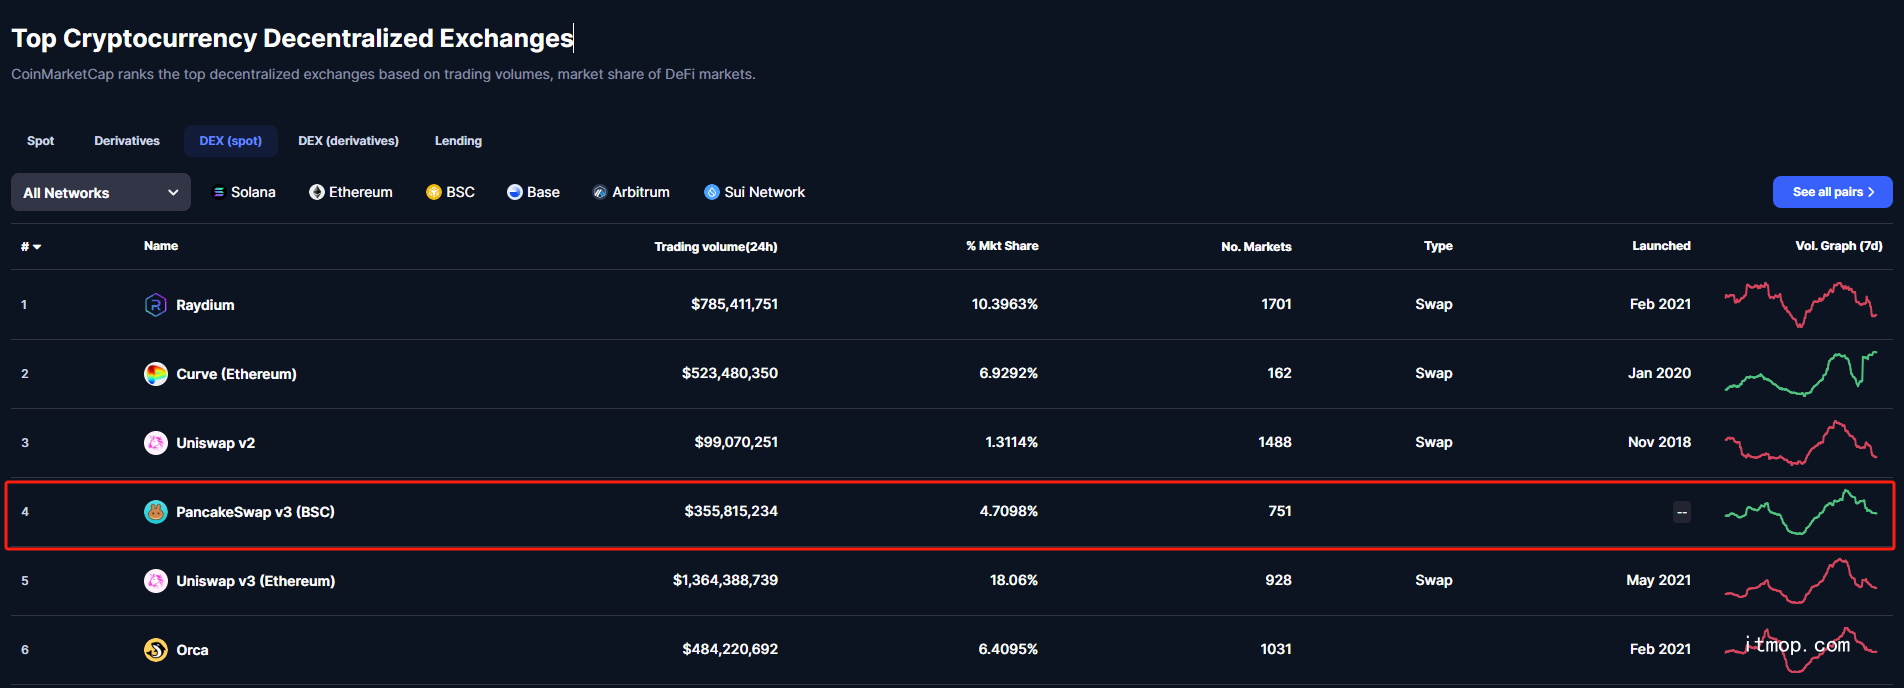The width and height of the screenshot is (1904, 688).
Task: Open the PancakeSwap v3 (BSC) link
Action: pyautogui.click(x=255, y=512)
